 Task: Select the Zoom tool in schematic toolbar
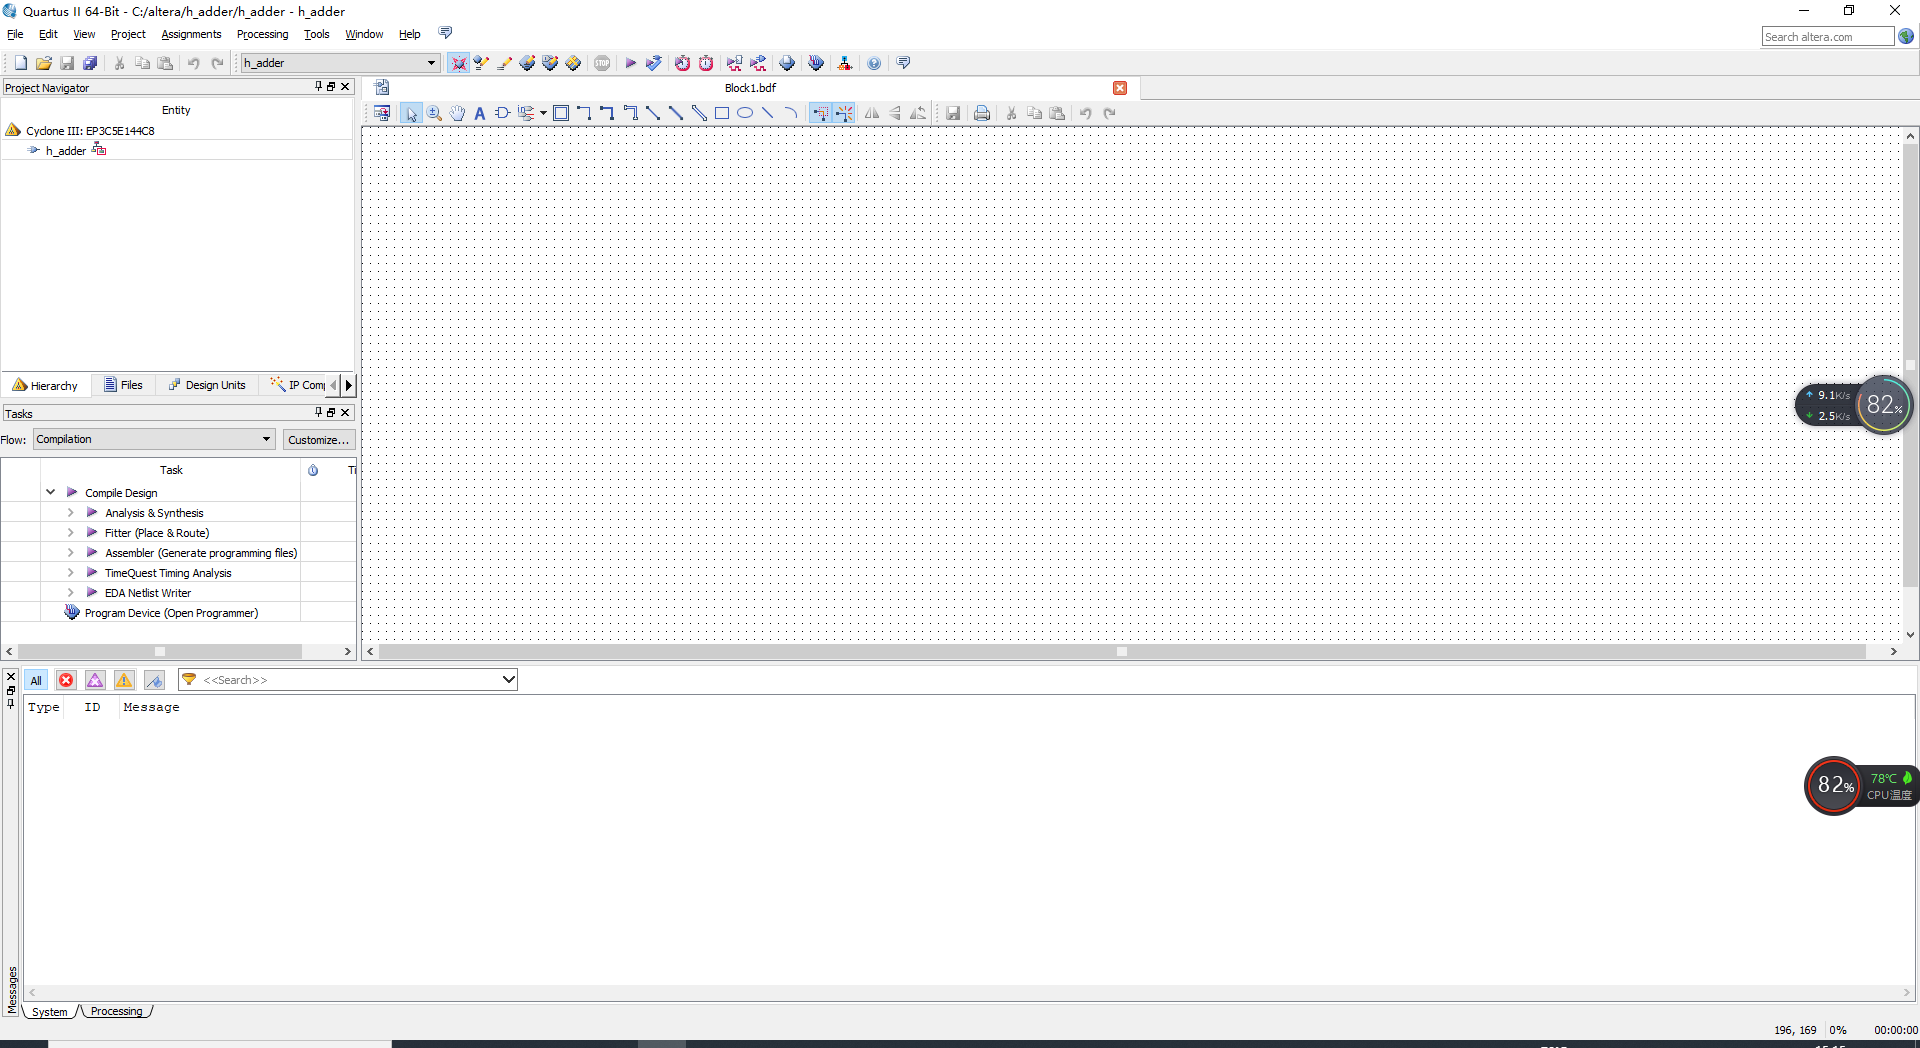(434, 113)
